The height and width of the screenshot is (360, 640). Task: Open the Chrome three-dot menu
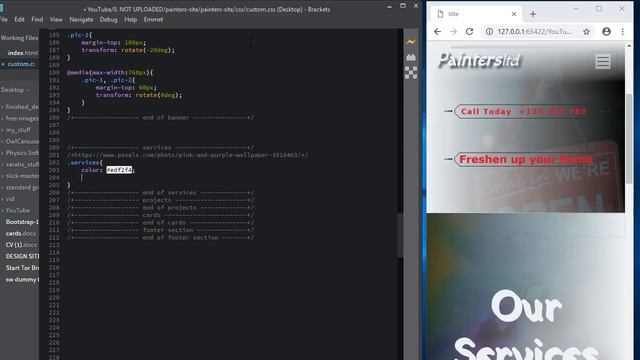pos(622,31)
